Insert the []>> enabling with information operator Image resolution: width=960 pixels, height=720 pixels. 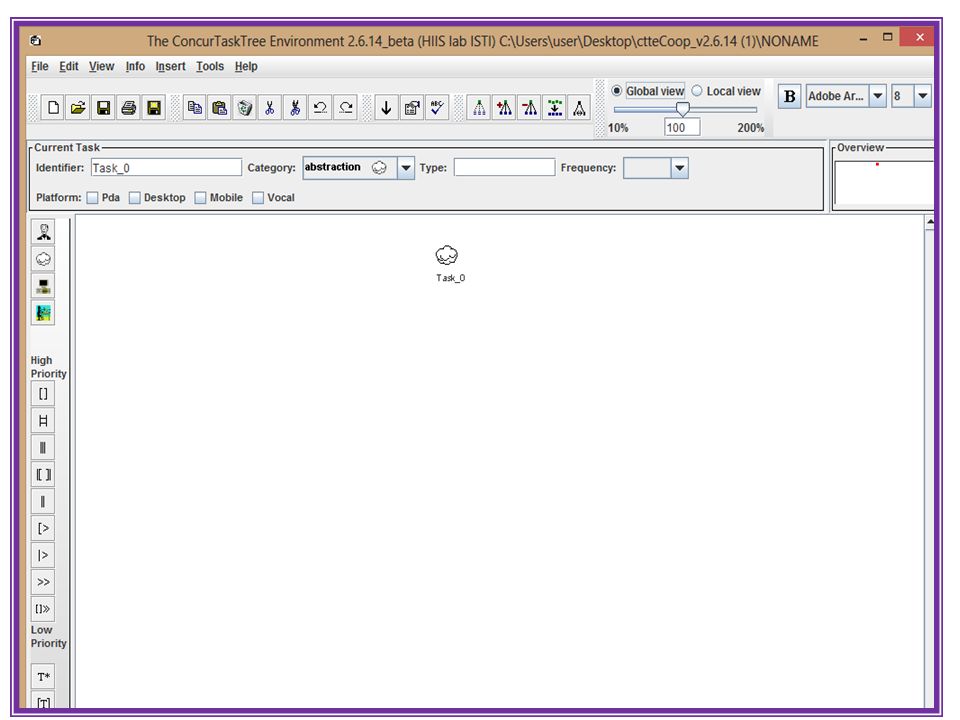[43, 609]
